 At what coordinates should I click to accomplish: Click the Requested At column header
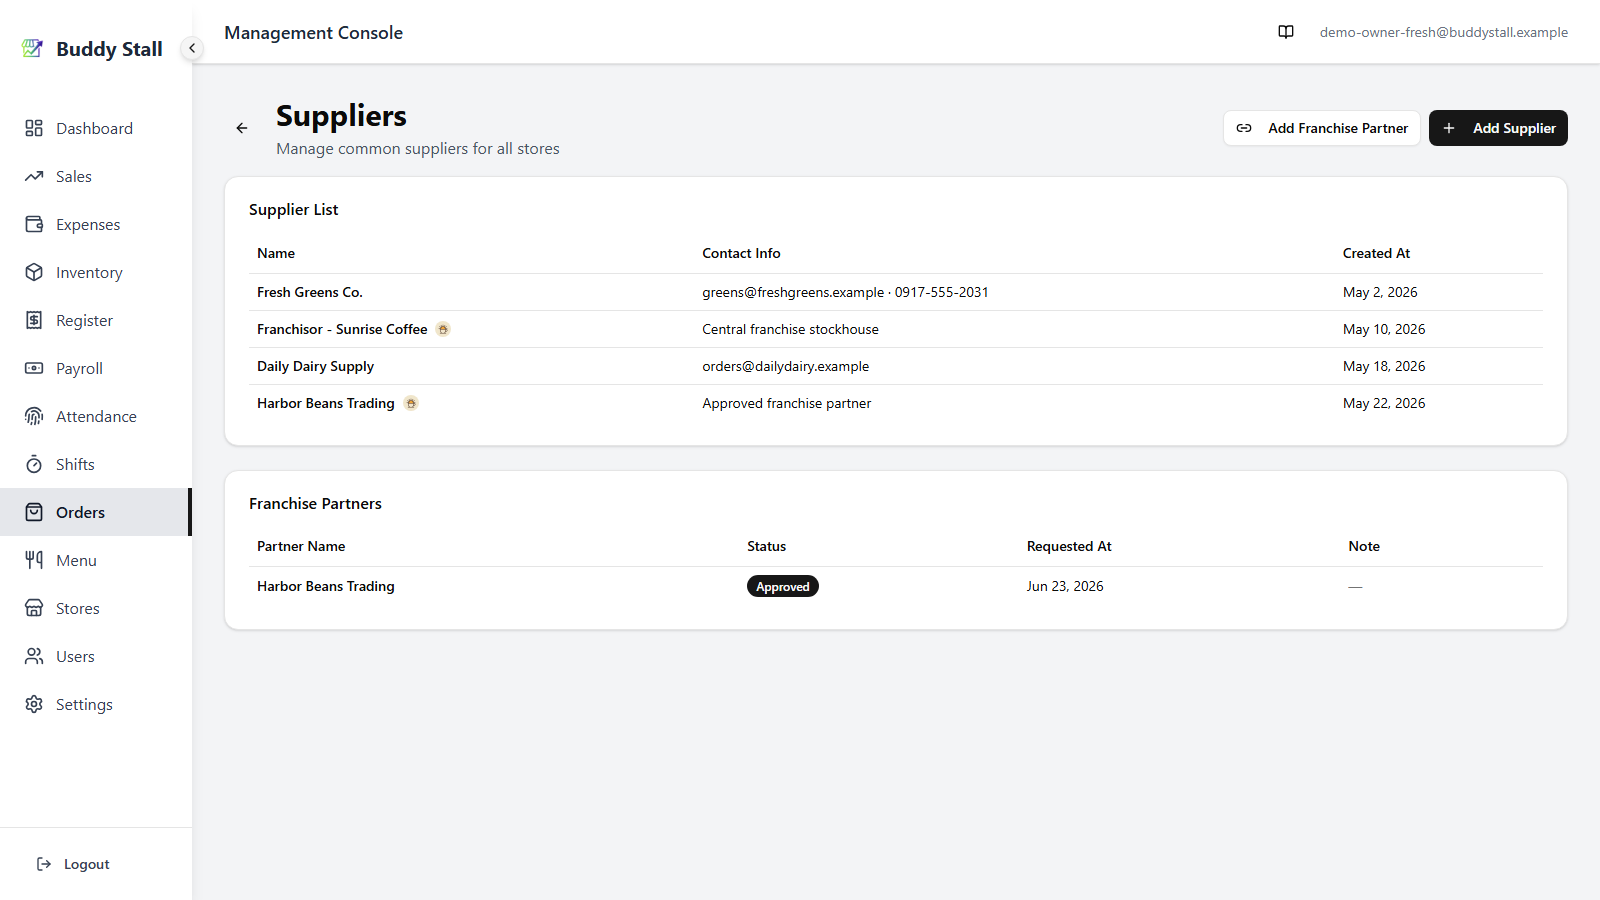click(x=1069, y=546)
